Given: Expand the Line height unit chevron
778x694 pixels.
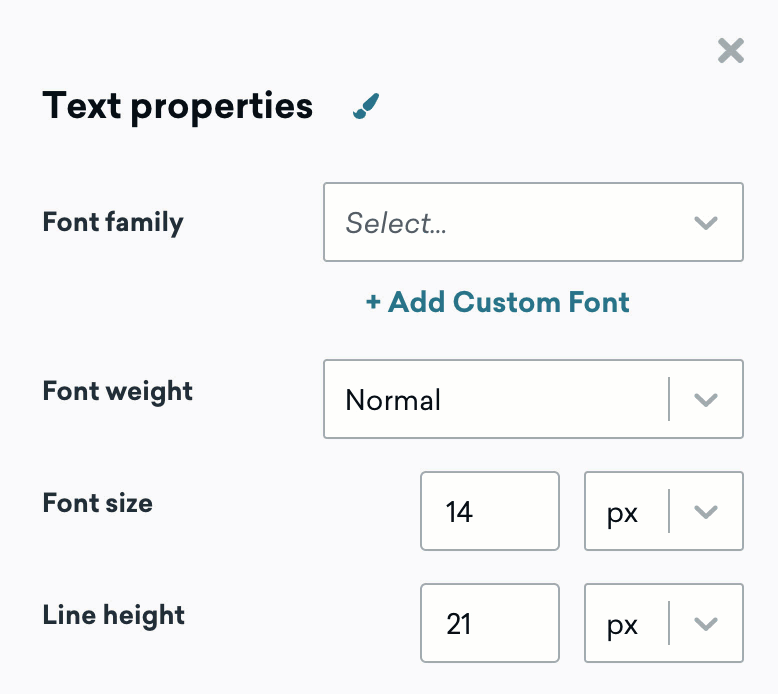Looking at the screenshot, I should pyautogui.click(x=706, y=624).
